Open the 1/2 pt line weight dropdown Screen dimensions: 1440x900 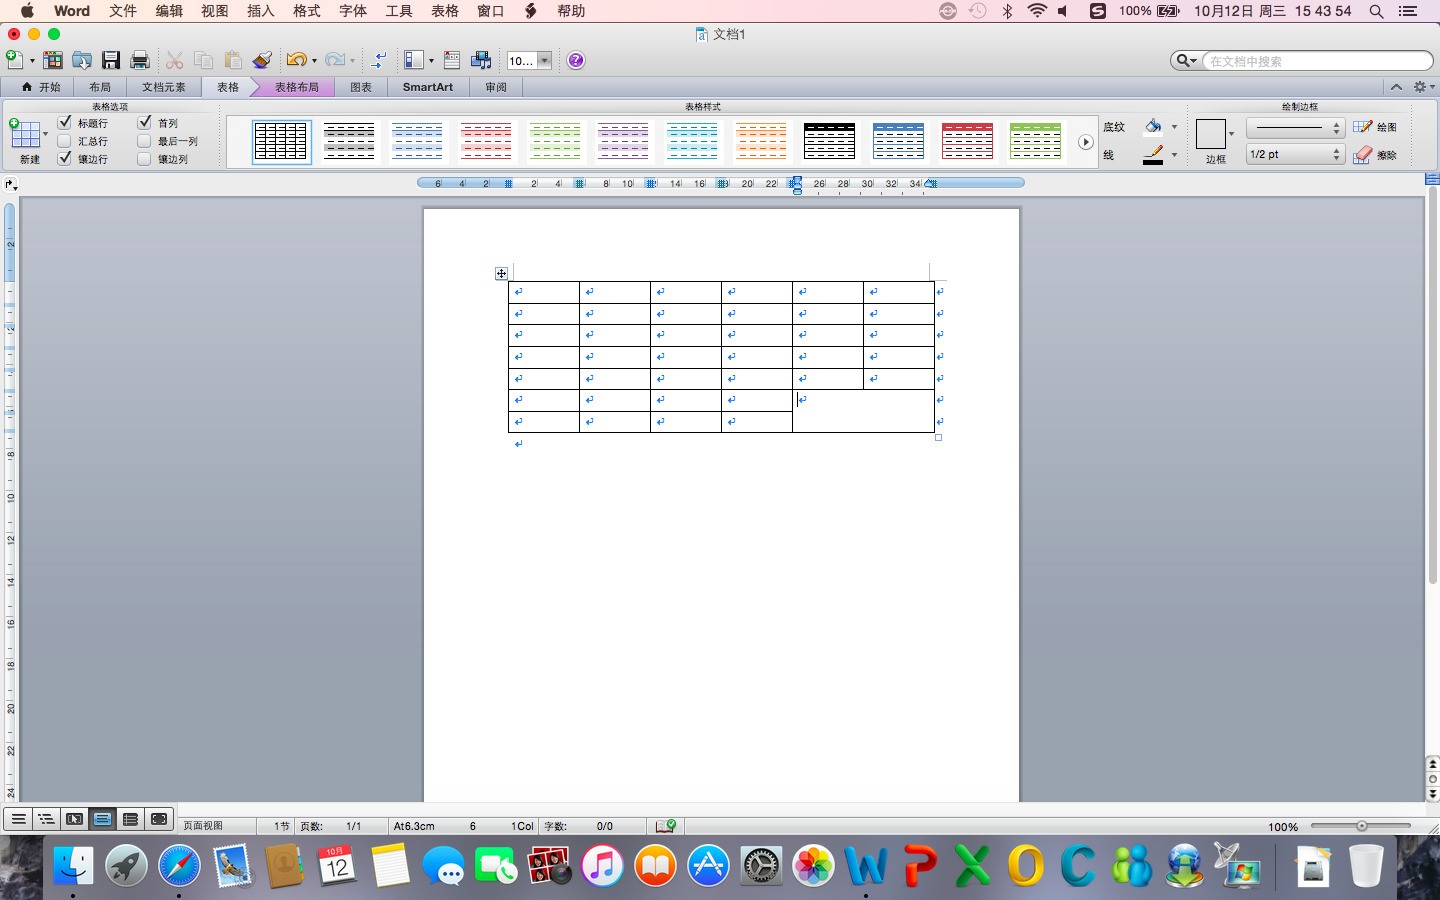1295,154
